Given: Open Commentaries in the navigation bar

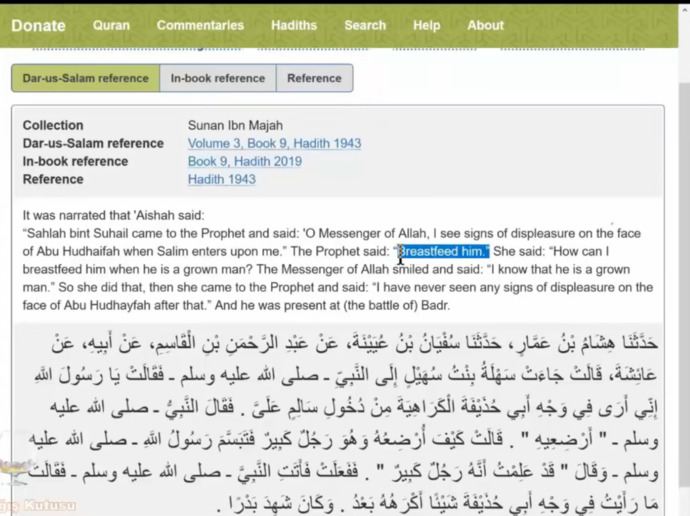Looking at the screenshot, I should [200, 26].
